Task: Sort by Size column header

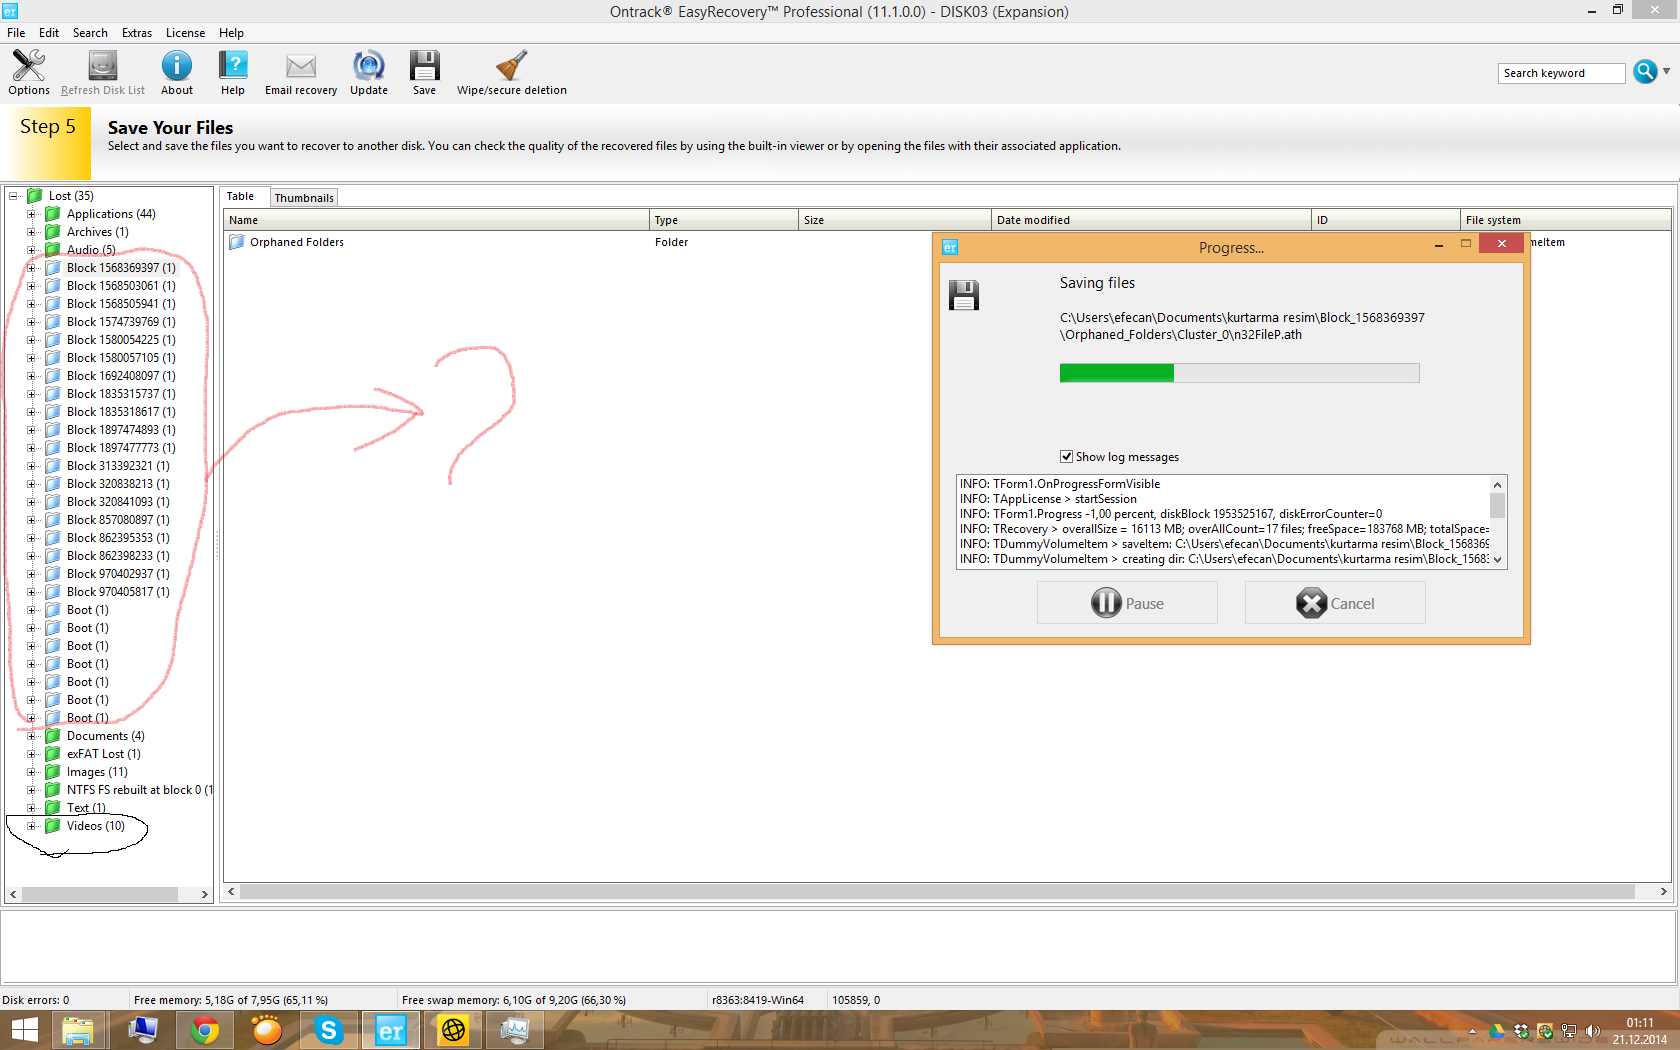Action: [895, 220]
